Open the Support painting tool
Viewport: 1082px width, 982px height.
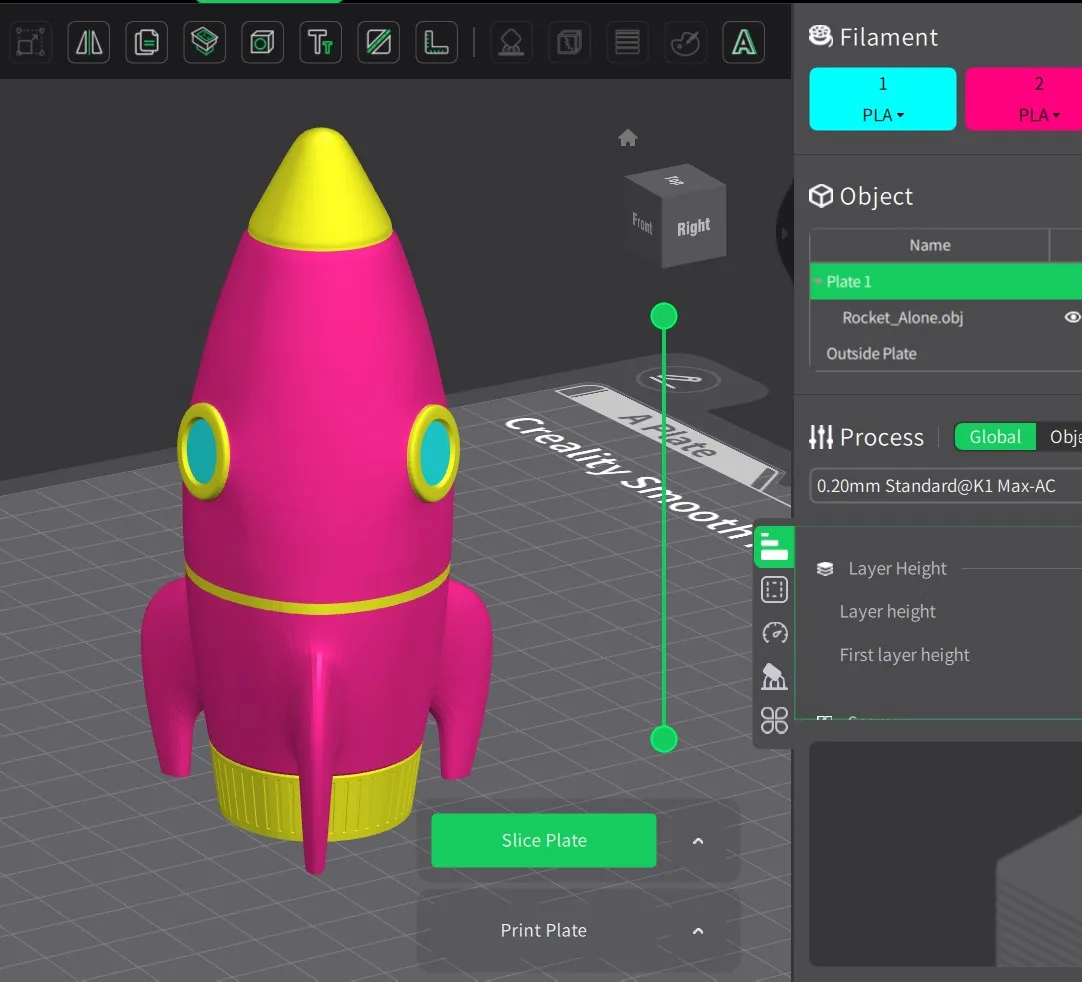coord(511,43)
